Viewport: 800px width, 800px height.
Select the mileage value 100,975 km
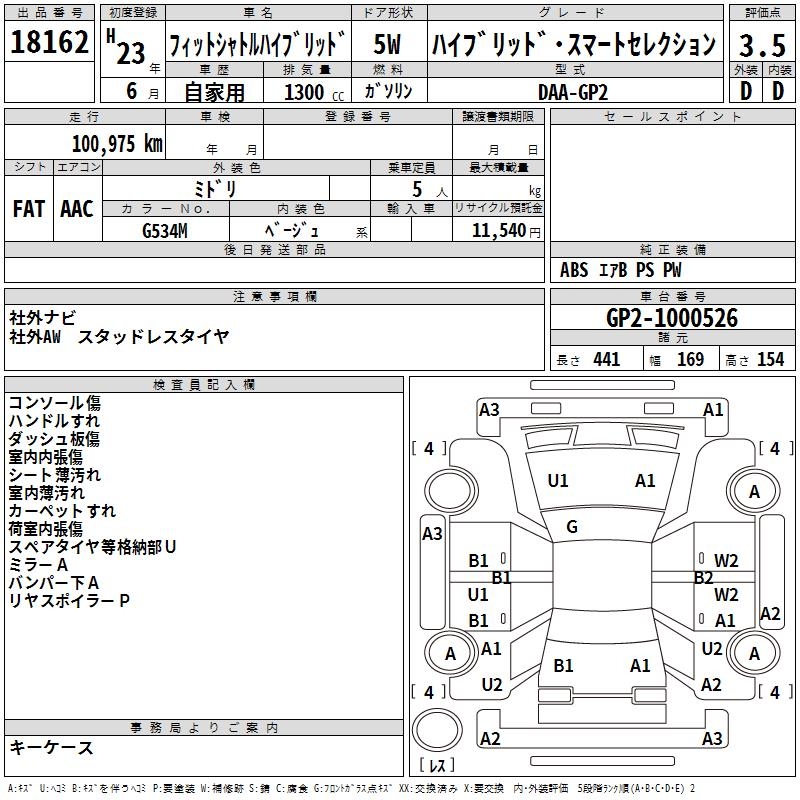(x=117, y=144)
